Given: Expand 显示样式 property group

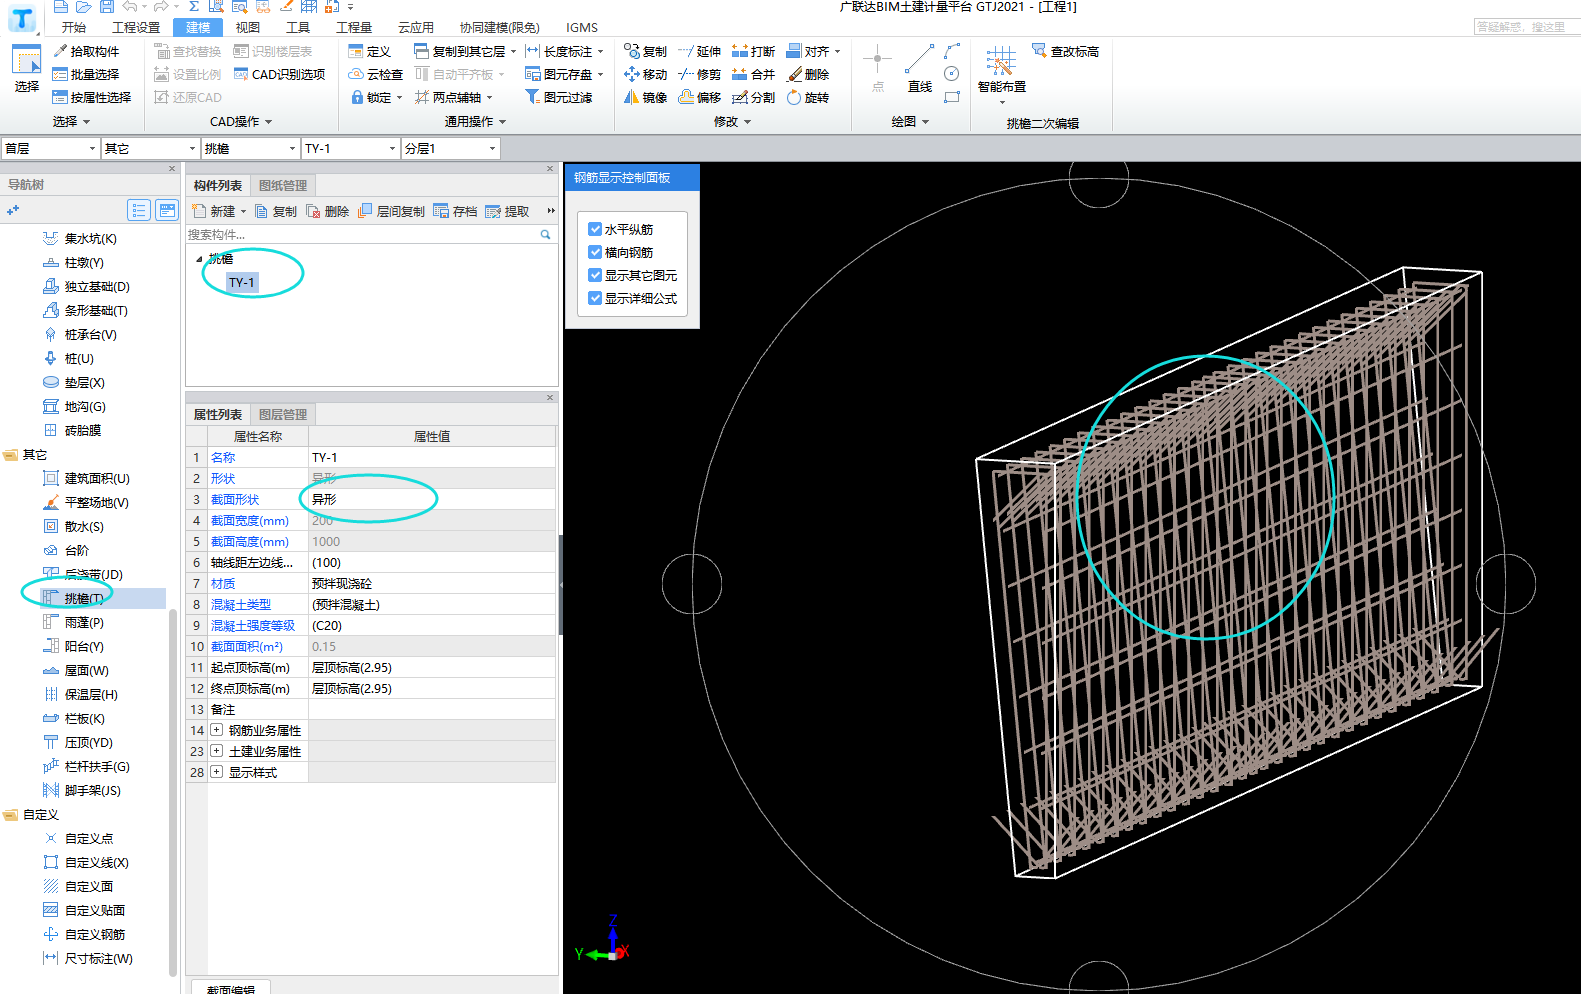Looking at the screenshot, I should 216,772.
